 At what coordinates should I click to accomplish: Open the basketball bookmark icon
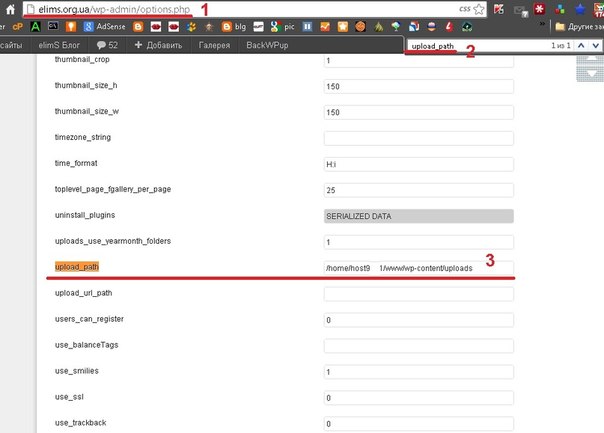360,27
